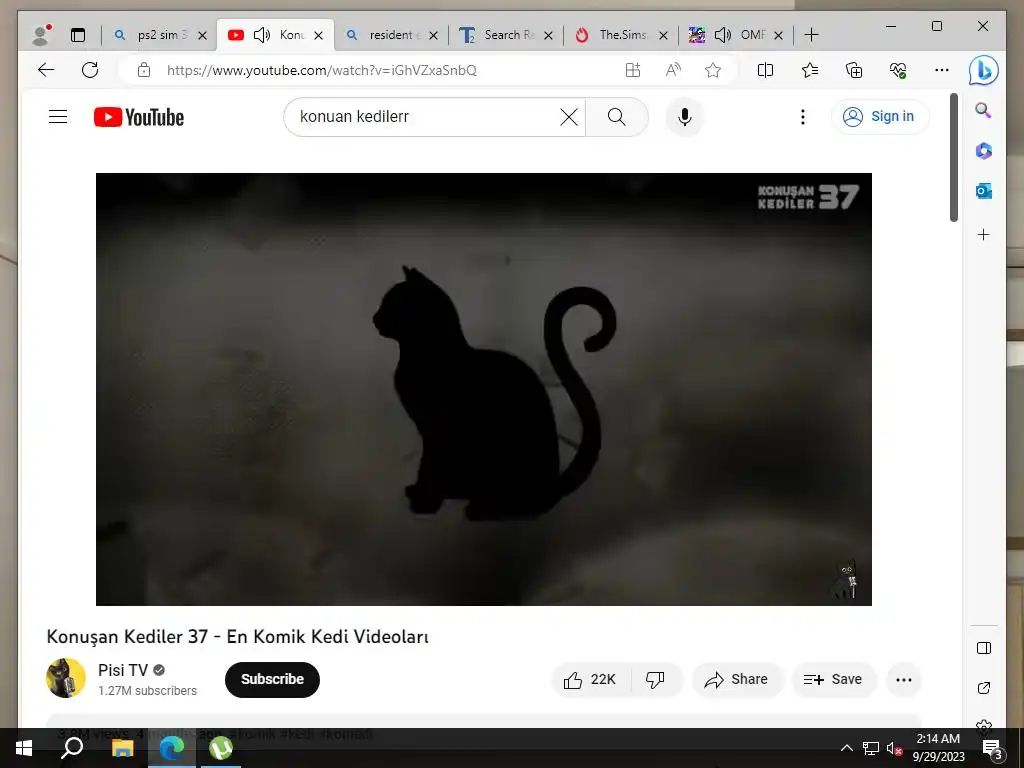
Task: Switch to the ps2 sim search tab
Action: coord(160,35)
